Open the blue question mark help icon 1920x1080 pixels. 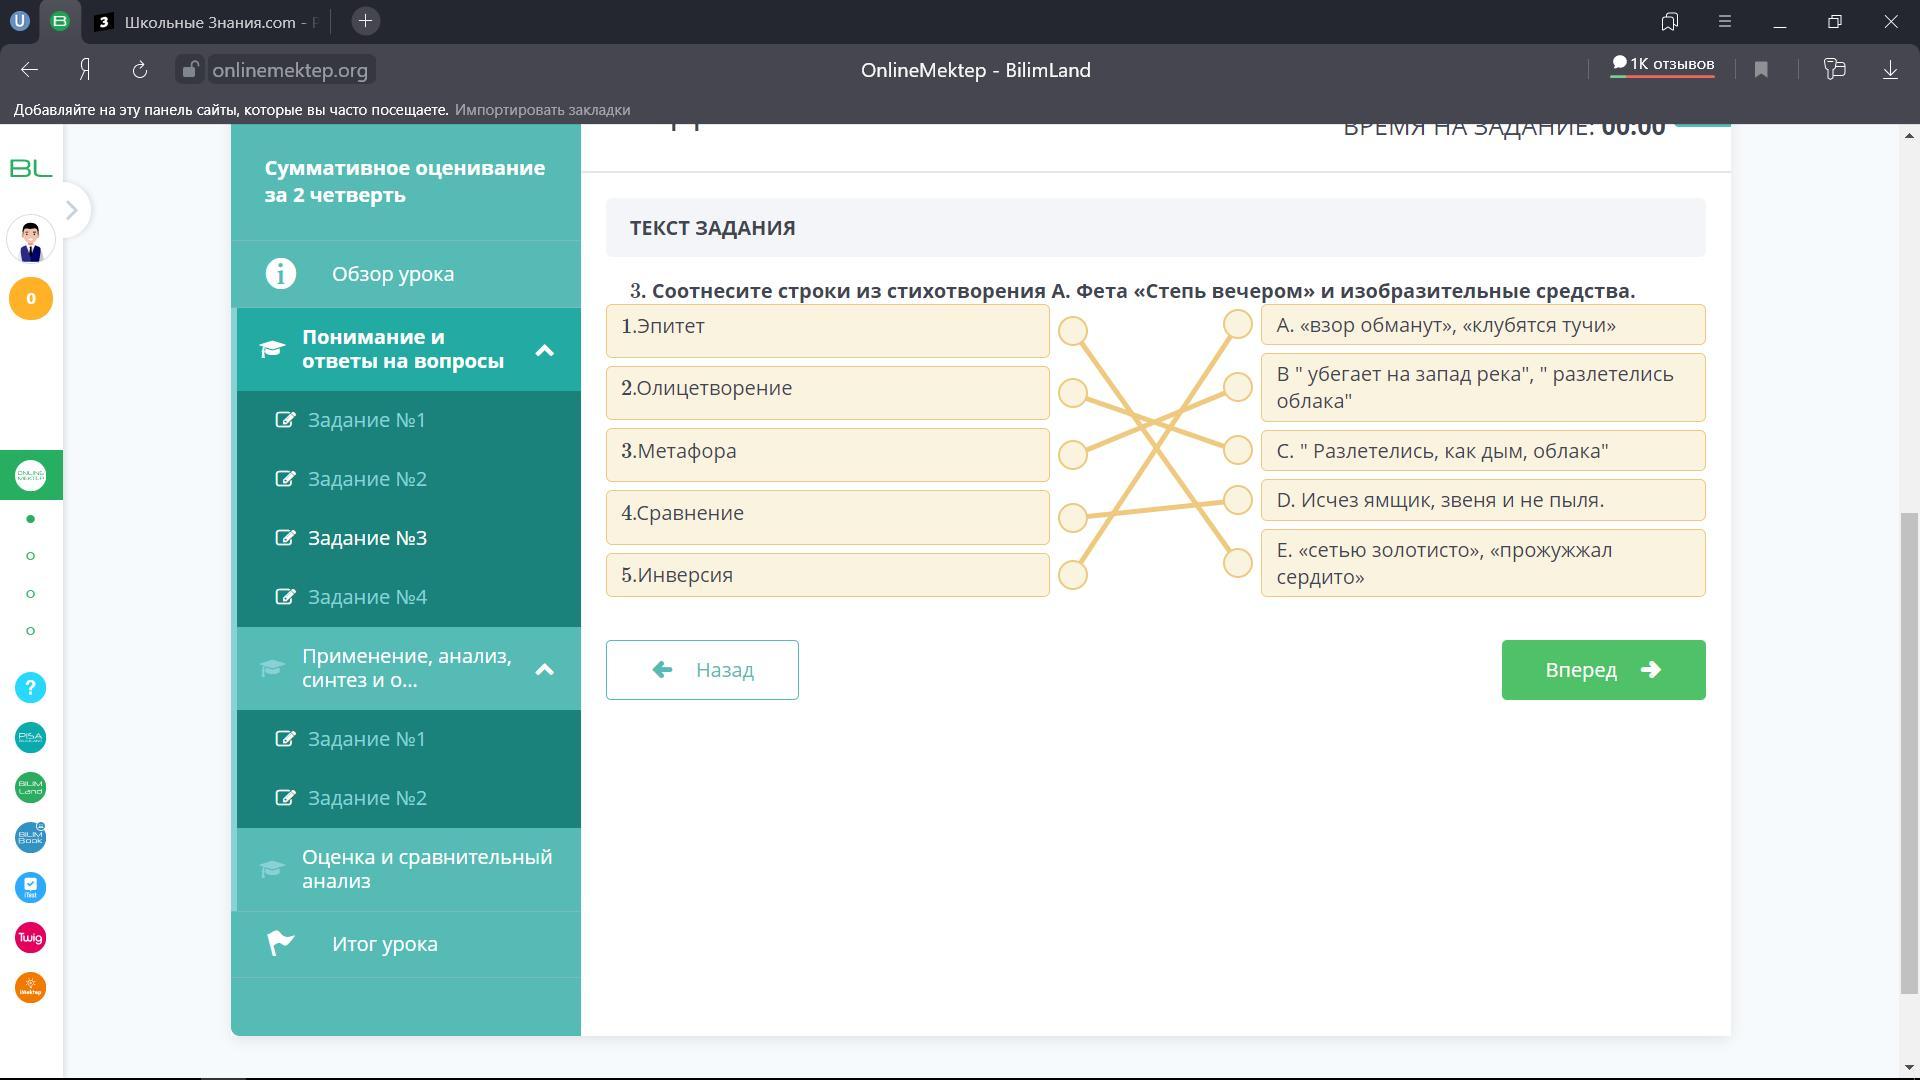(30, 688)
